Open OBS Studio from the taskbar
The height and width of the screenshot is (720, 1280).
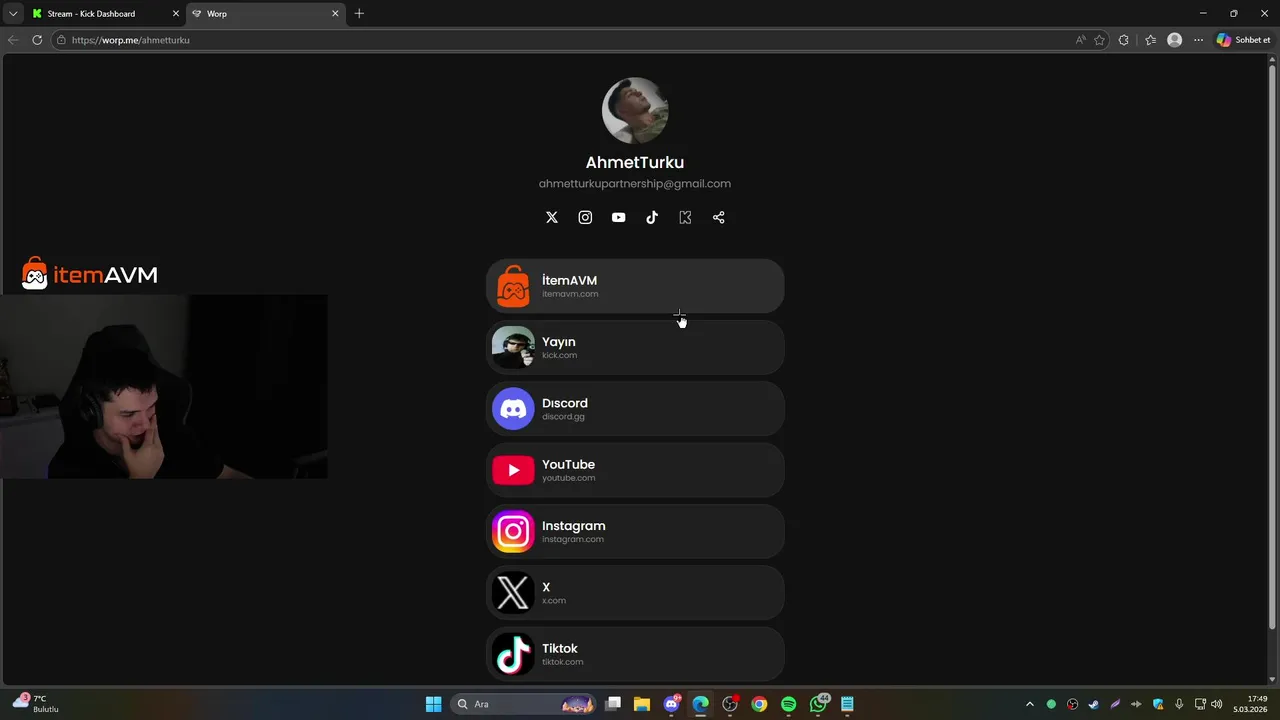tap(730, 704)
